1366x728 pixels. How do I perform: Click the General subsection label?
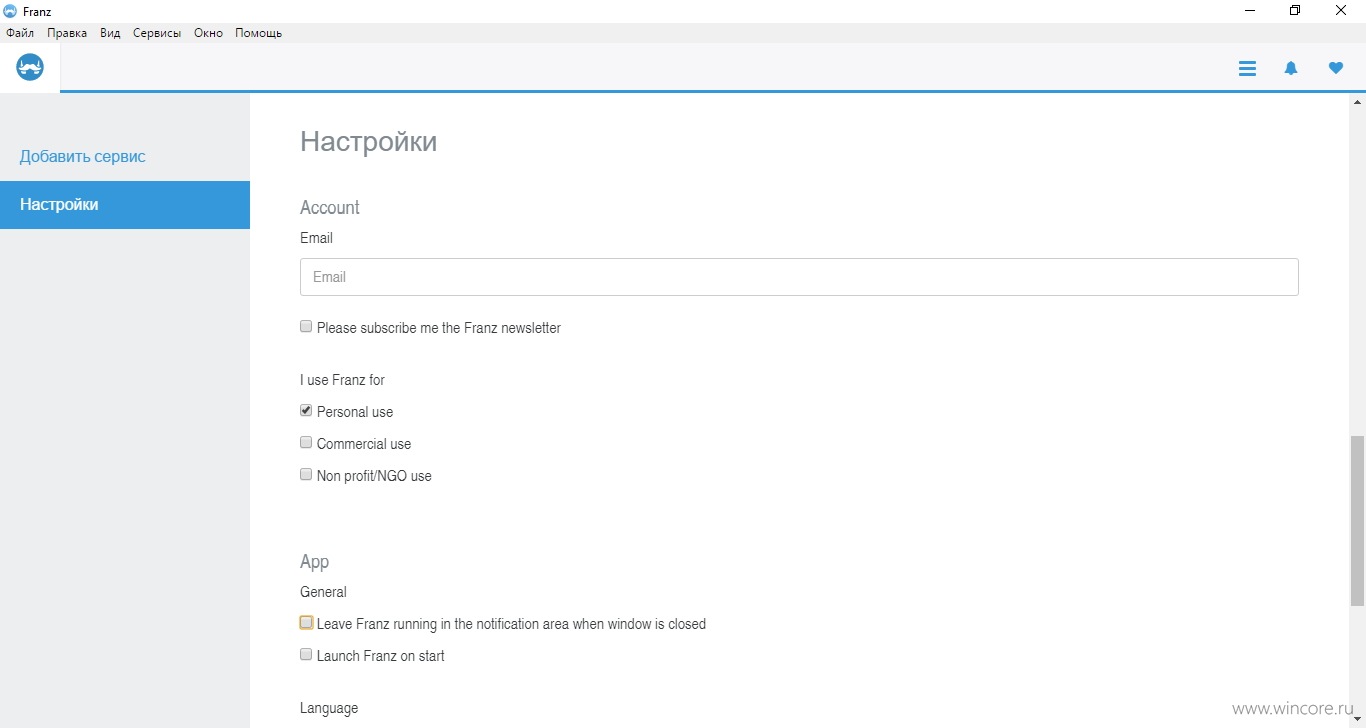323,592
